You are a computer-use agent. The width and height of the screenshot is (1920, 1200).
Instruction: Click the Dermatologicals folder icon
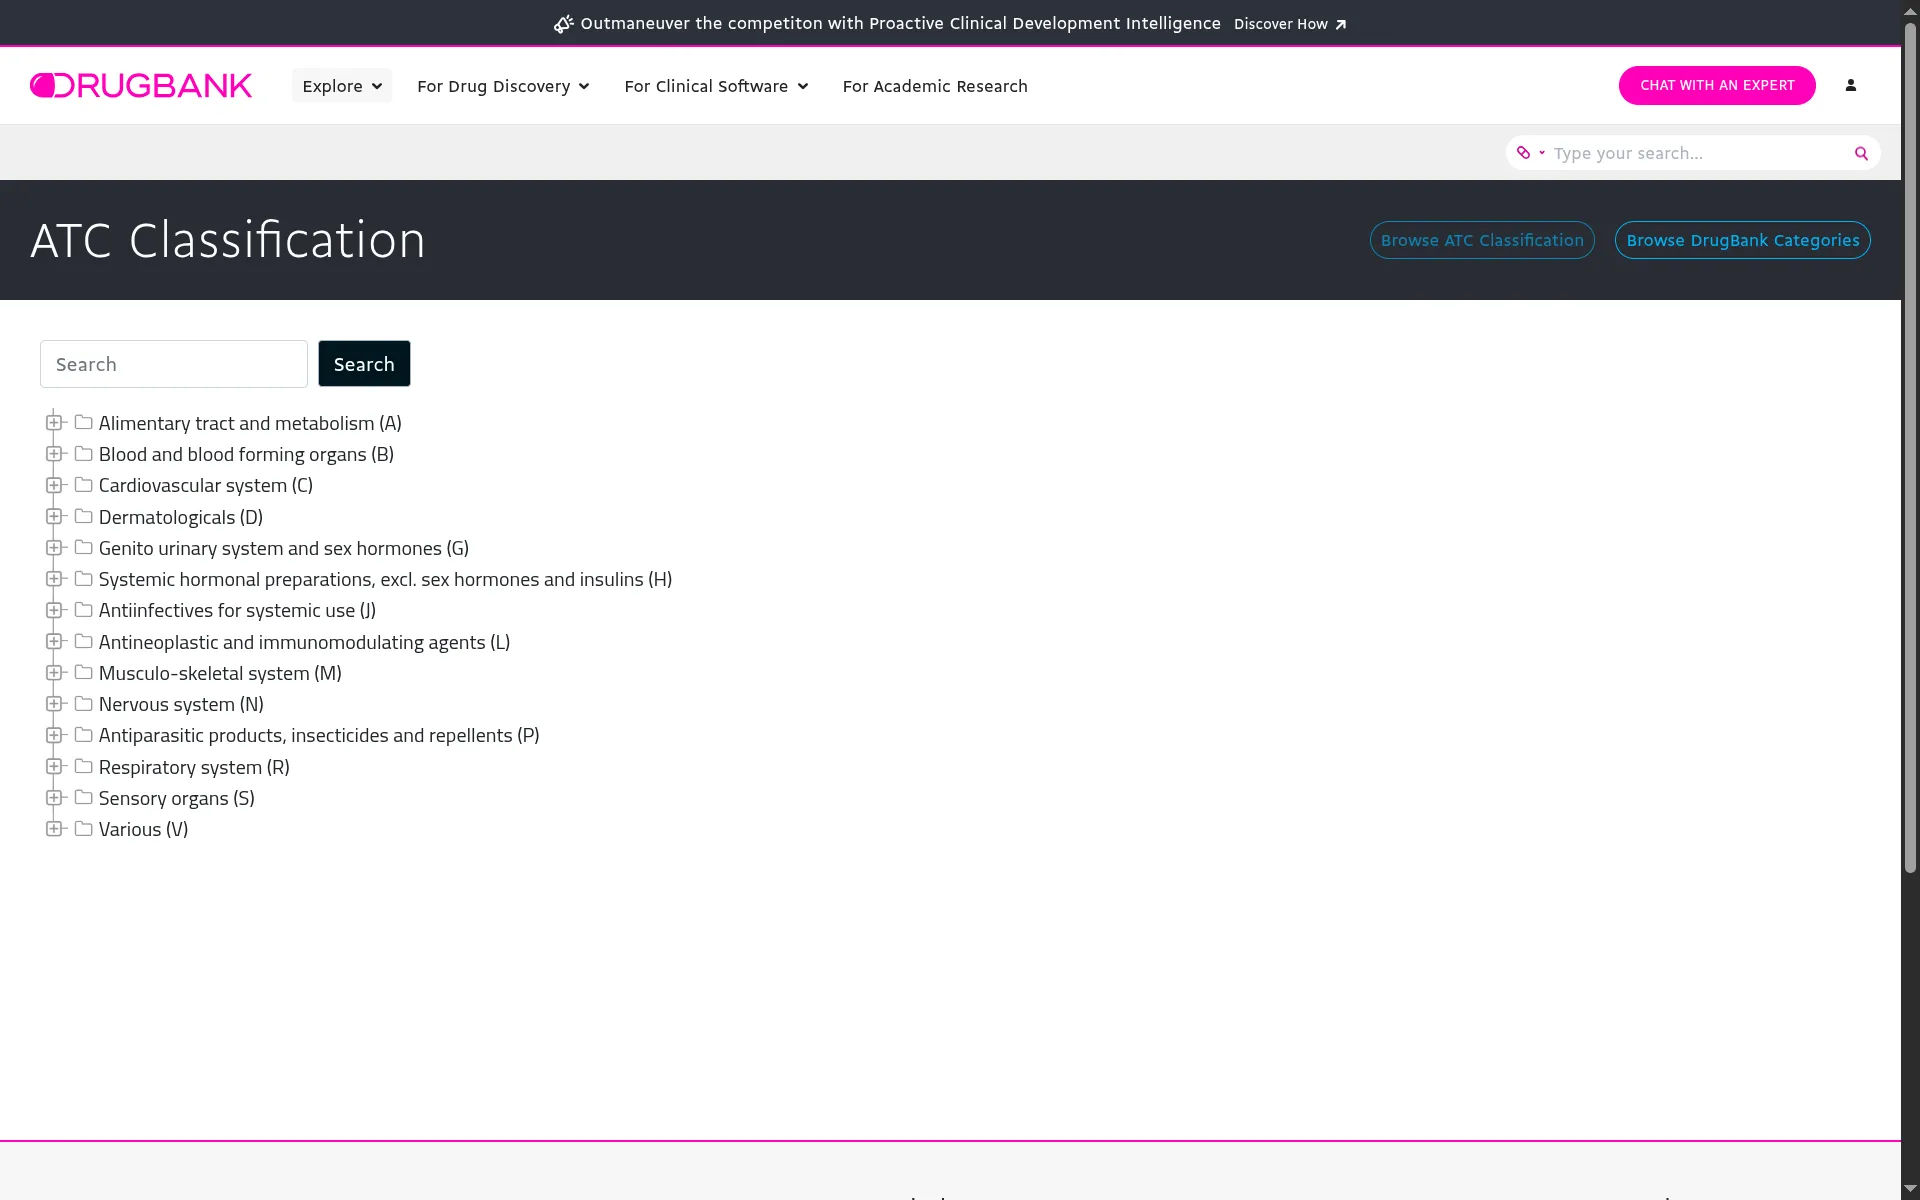(x=84, y=517)
